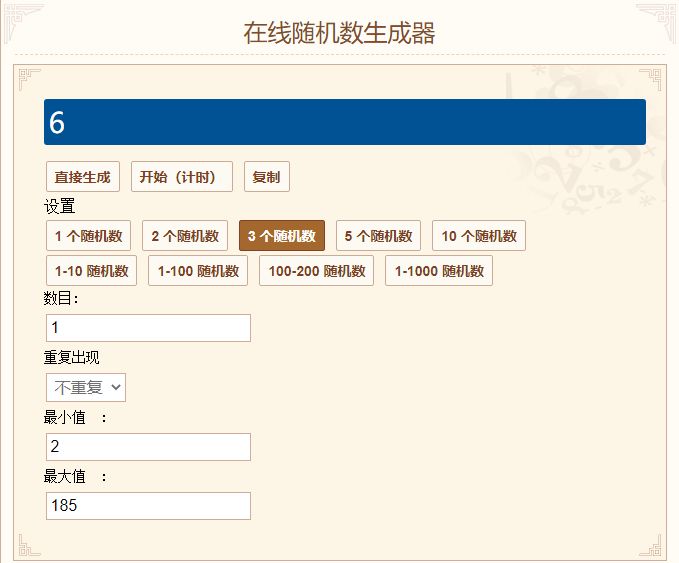Viewport: 679px width, 563px height.
Task: Pick the 100-200 随机数 range preset
Action: (317, 271)
